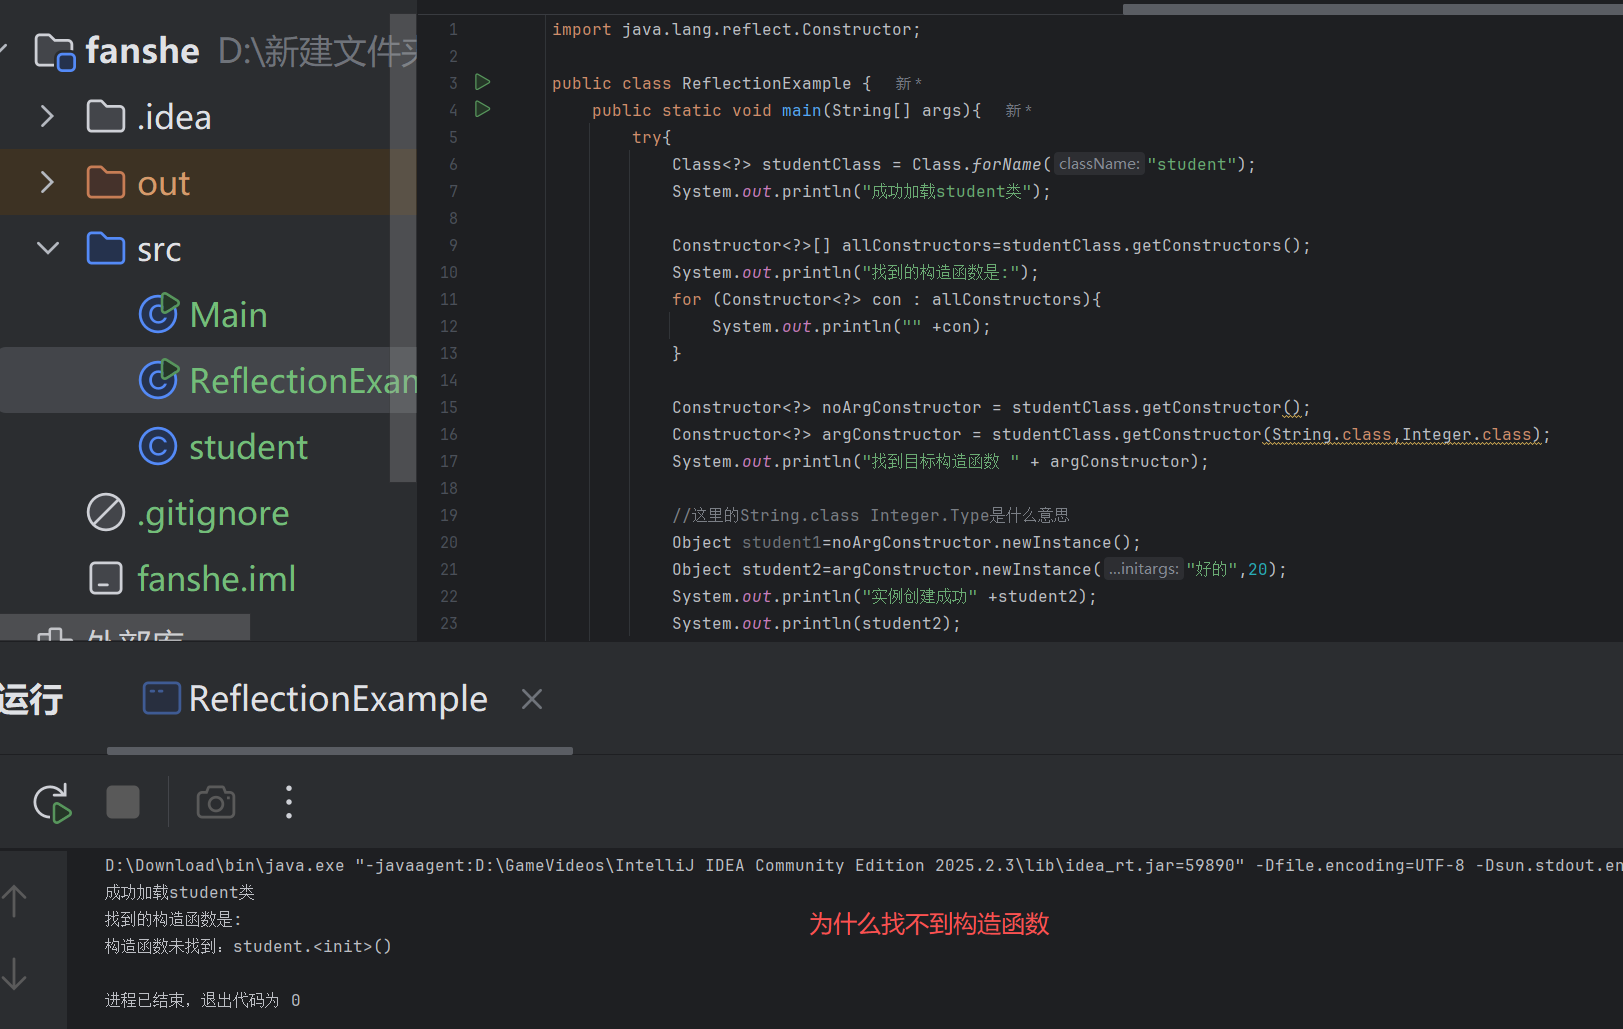Select the src folder in project tree
Viewport: 1623px width, 1029px height.
point(159,249)
